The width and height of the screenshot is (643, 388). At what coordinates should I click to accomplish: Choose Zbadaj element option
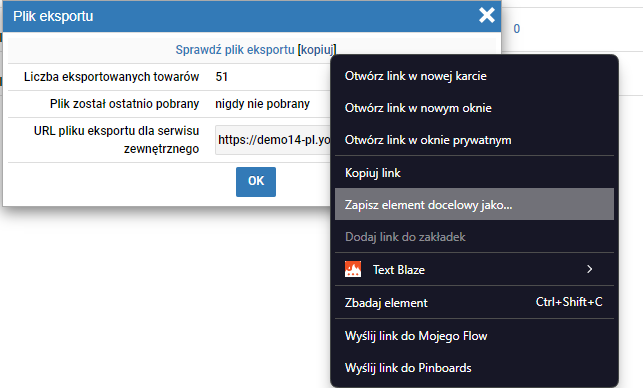click(x=474, y=302)
